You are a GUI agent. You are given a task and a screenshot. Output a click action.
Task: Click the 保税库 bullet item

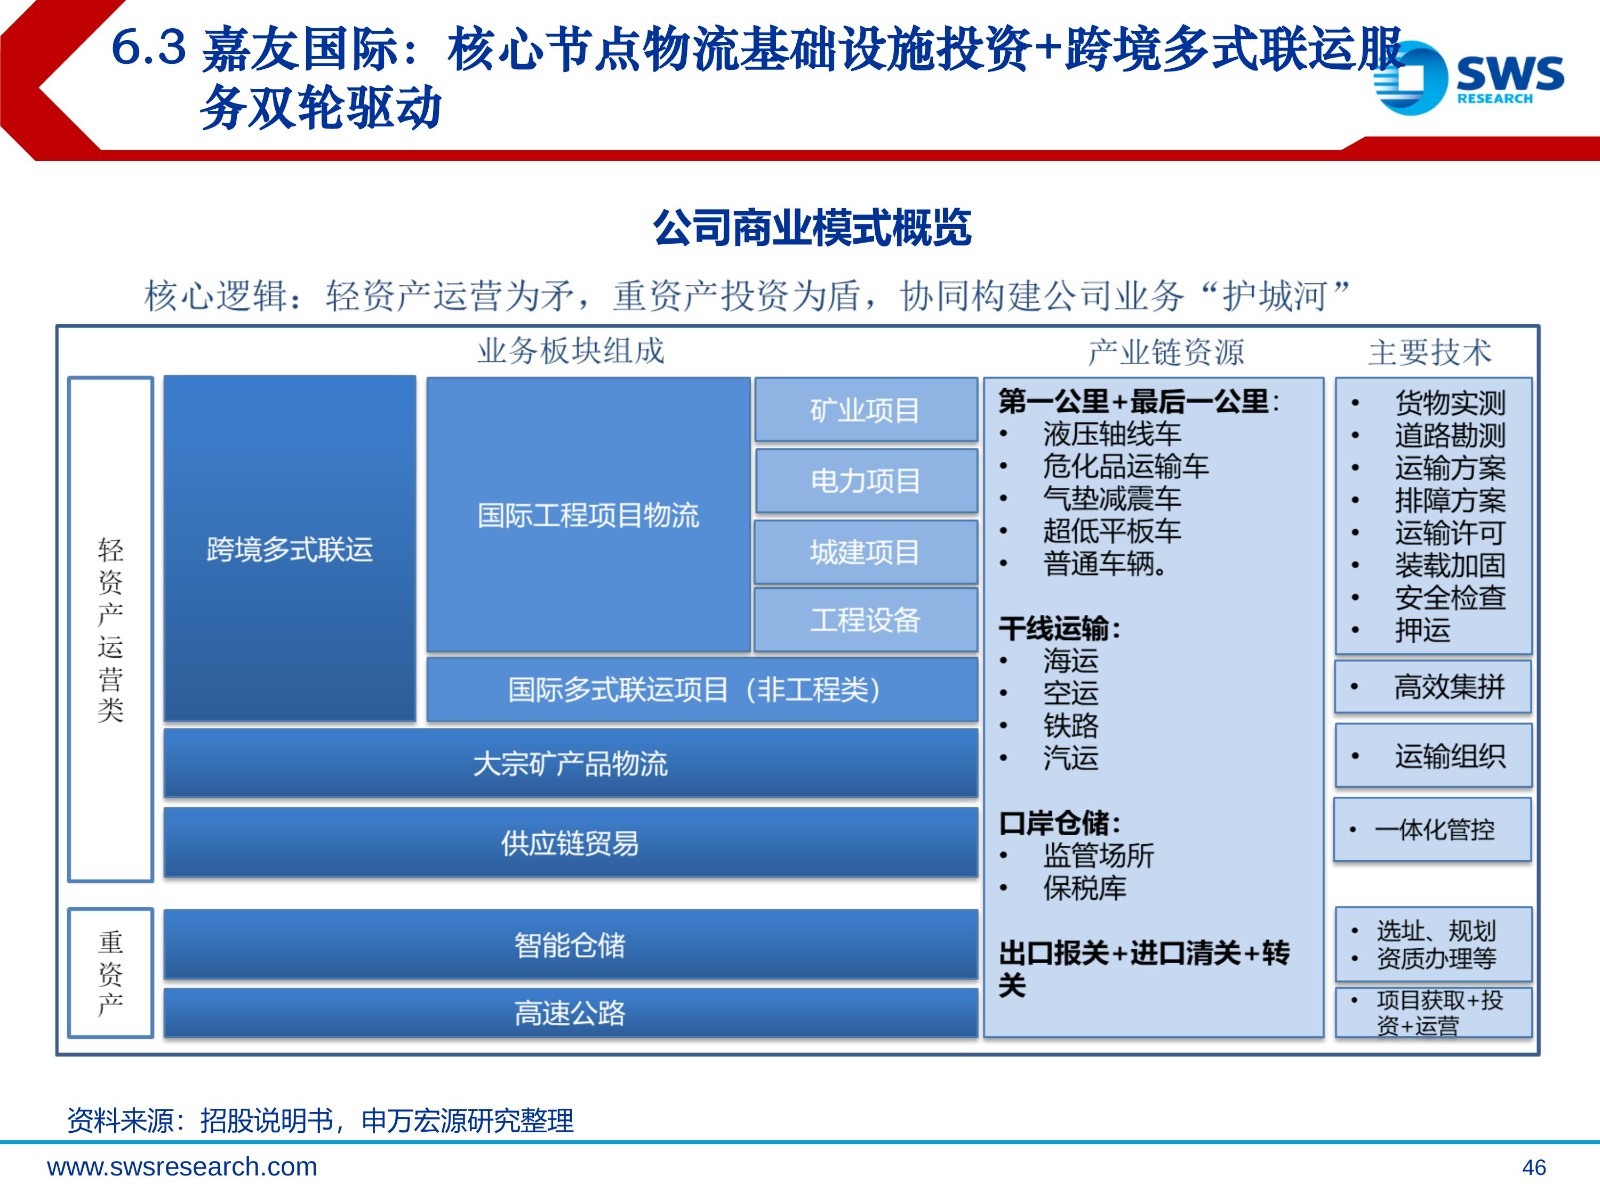1085,888
